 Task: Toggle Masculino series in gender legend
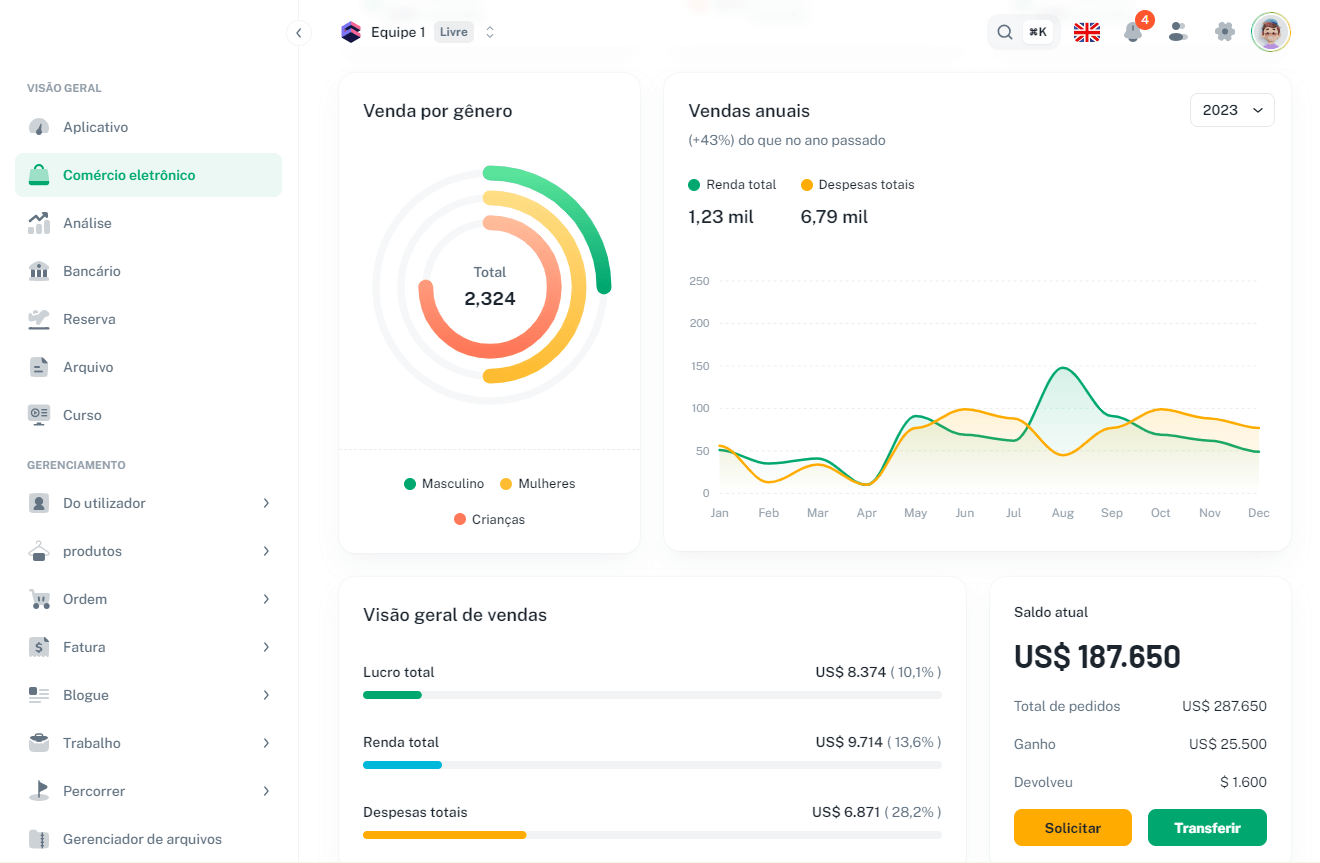(x=444, y=484)
